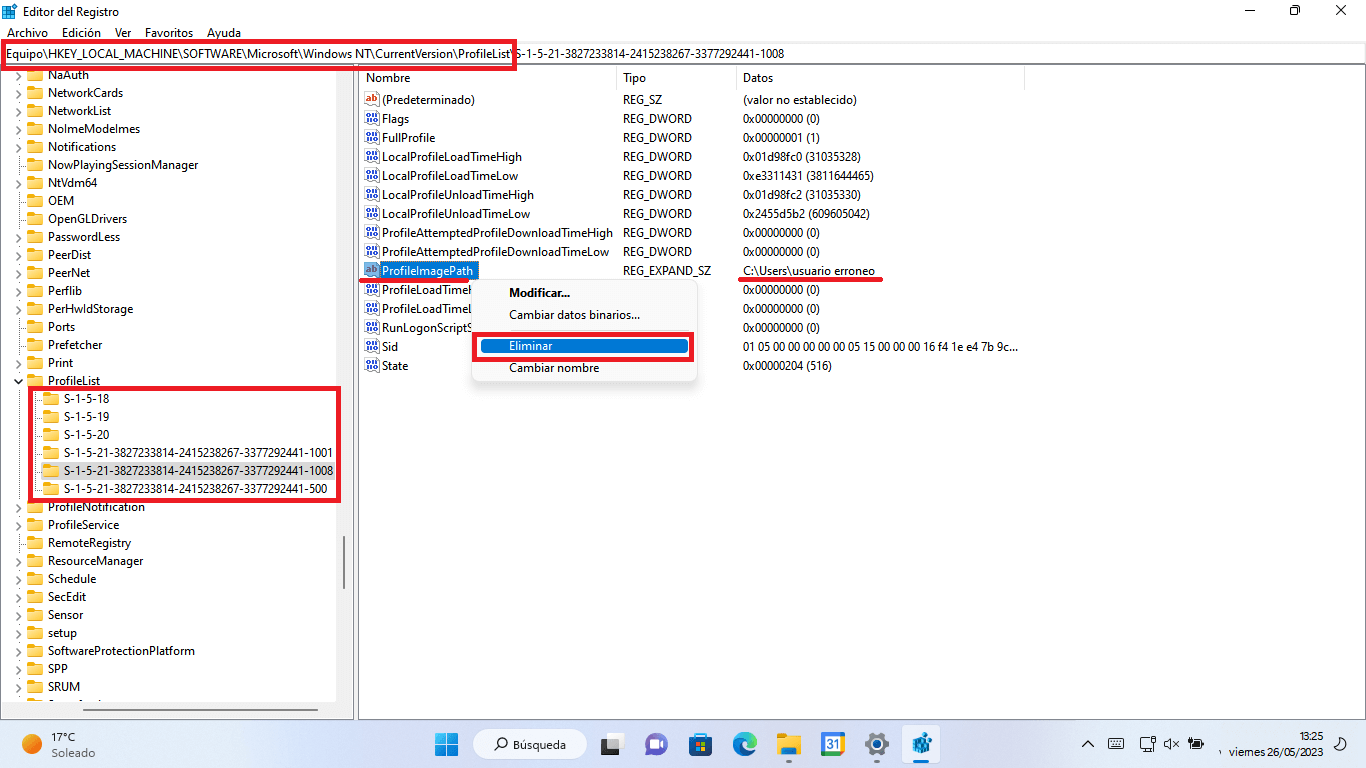
Task: Collapse the ProfileList tree node
Action: point(18,381)
